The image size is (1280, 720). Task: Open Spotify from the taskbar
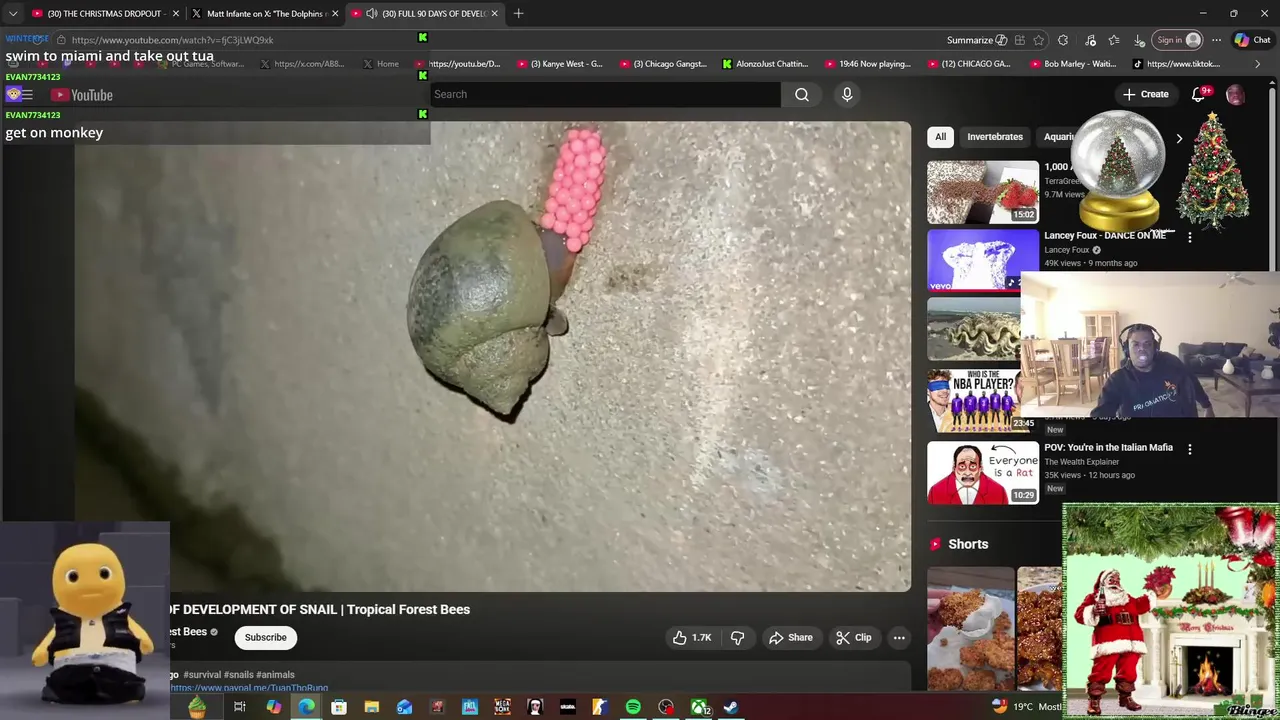633,707
